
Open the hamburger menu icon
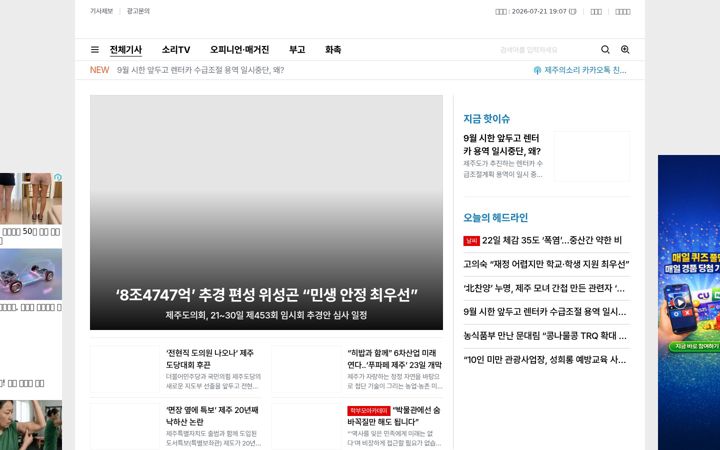tap(95, 50)
